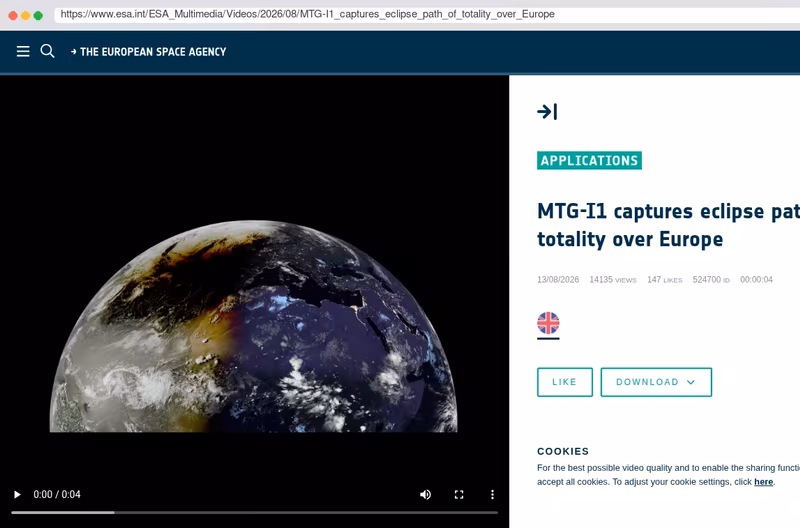800x528 pixels.
Task: Click the 00:00:04 duration value
Action: [x=756, y=280]
